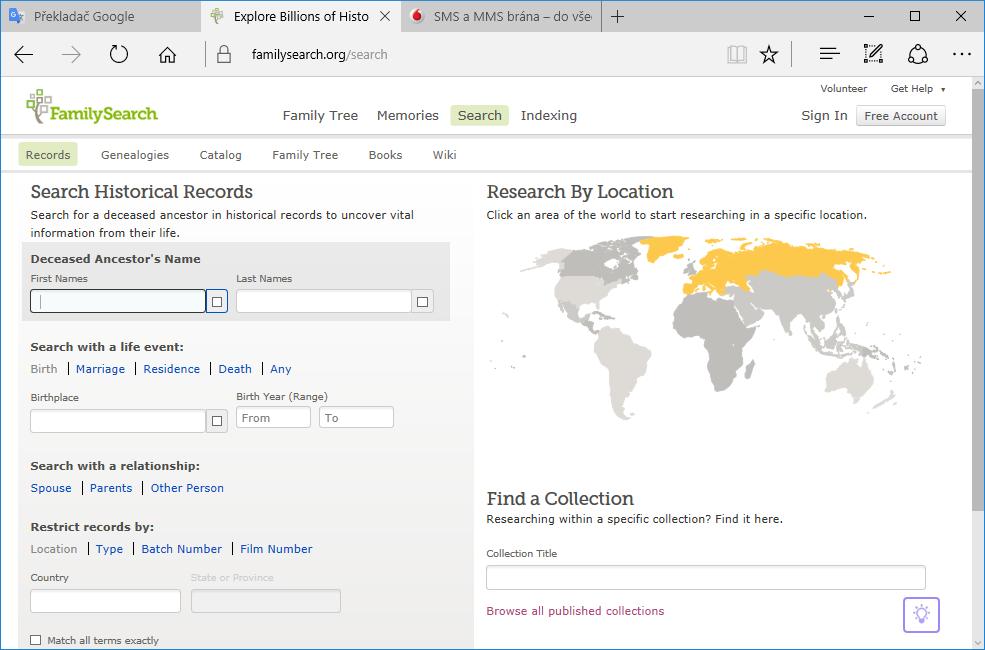
Task: Open the Search main menu
Action: coord(479,116)
